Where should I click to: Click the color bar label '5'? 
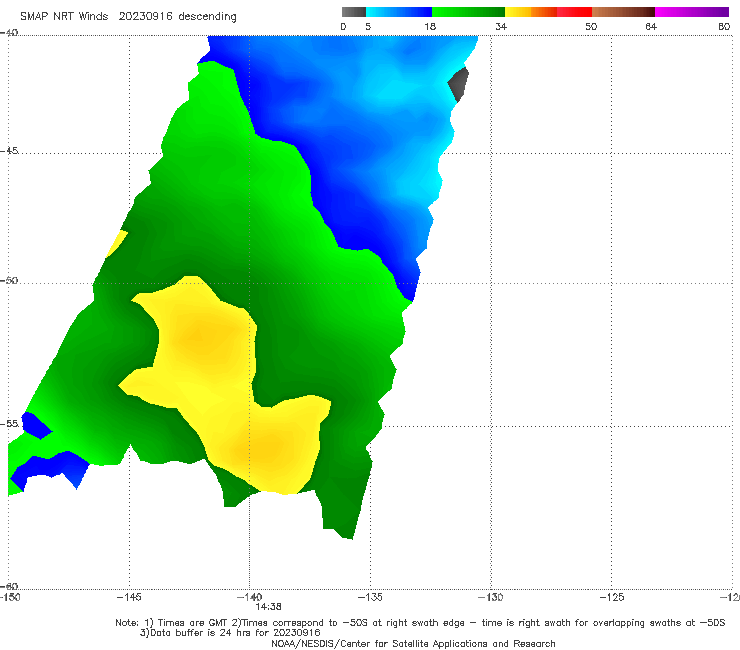point(368,27)
